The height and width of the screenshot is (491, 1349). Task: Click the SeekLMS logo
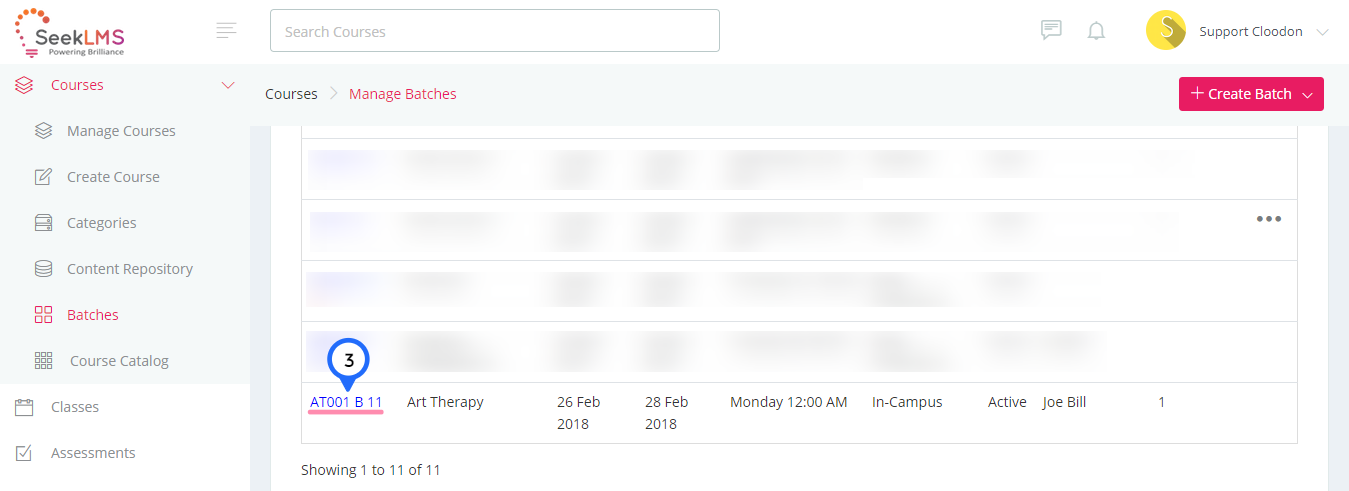pos(69,32)
